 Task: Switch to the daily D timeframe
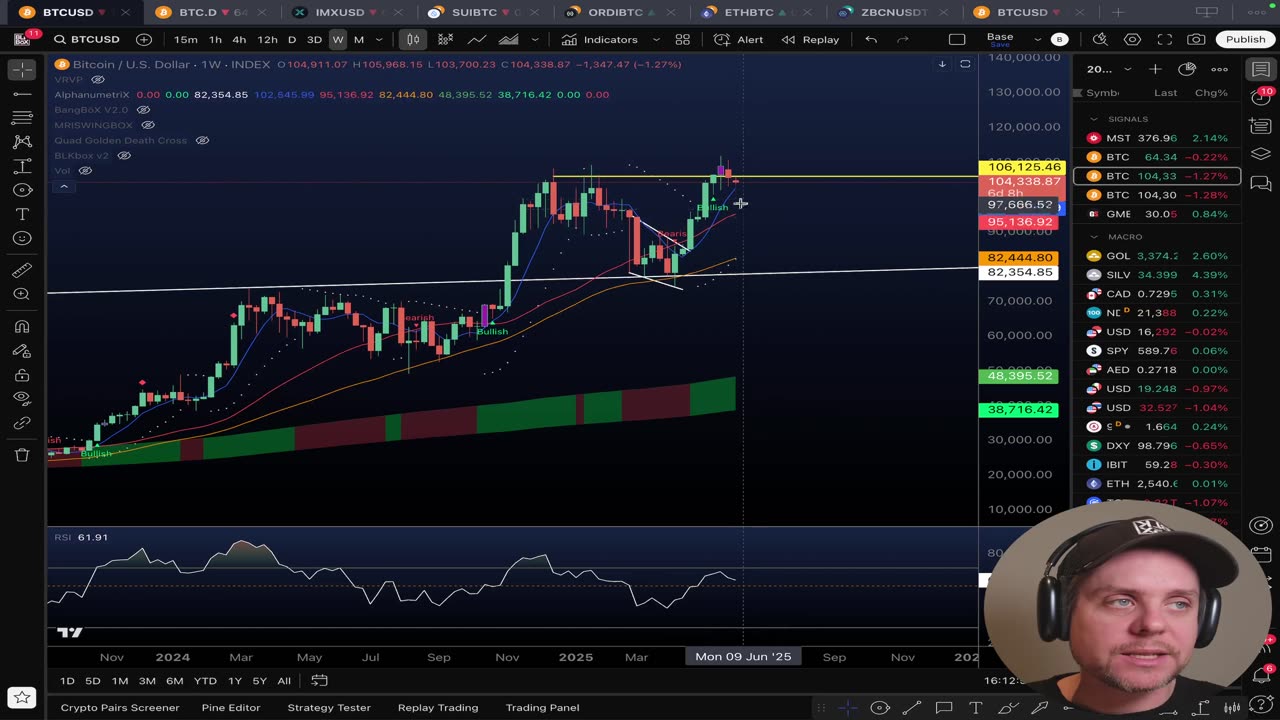[292, 39]
